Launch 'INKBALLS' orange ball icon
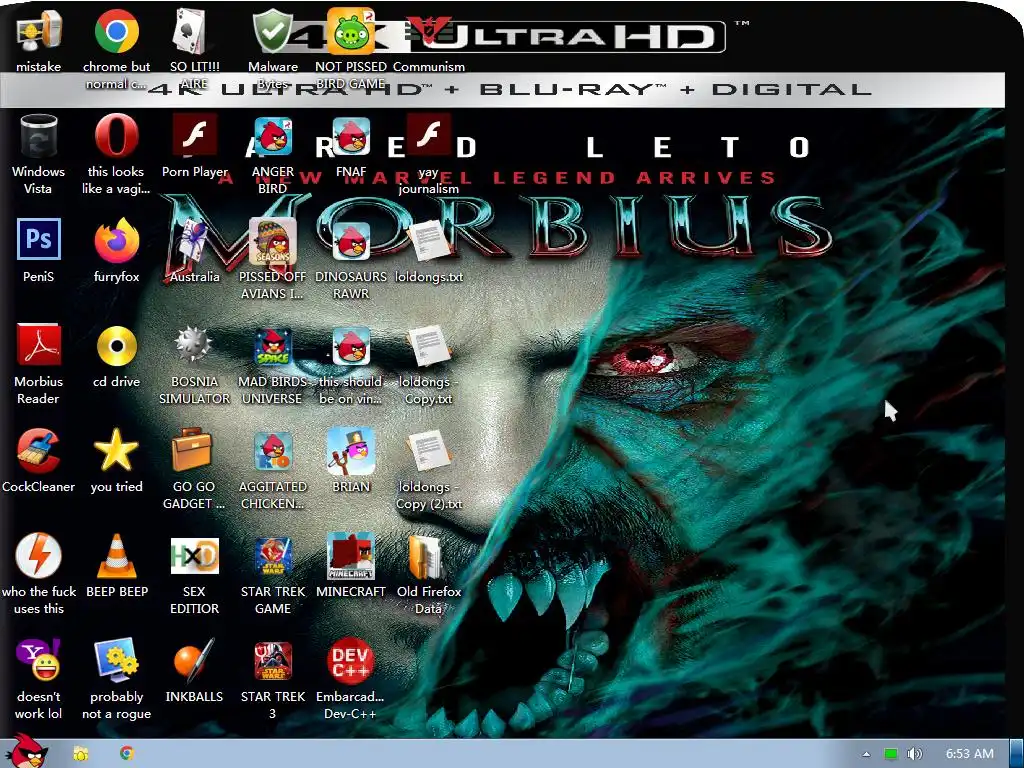 [194, 660]
